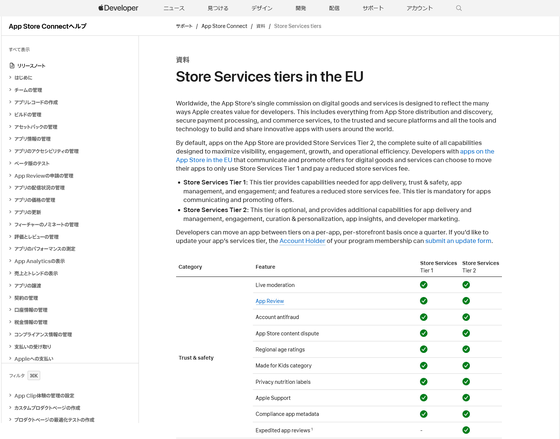Click the App Store Connectヘルプ title

click(x=48, y=26)
